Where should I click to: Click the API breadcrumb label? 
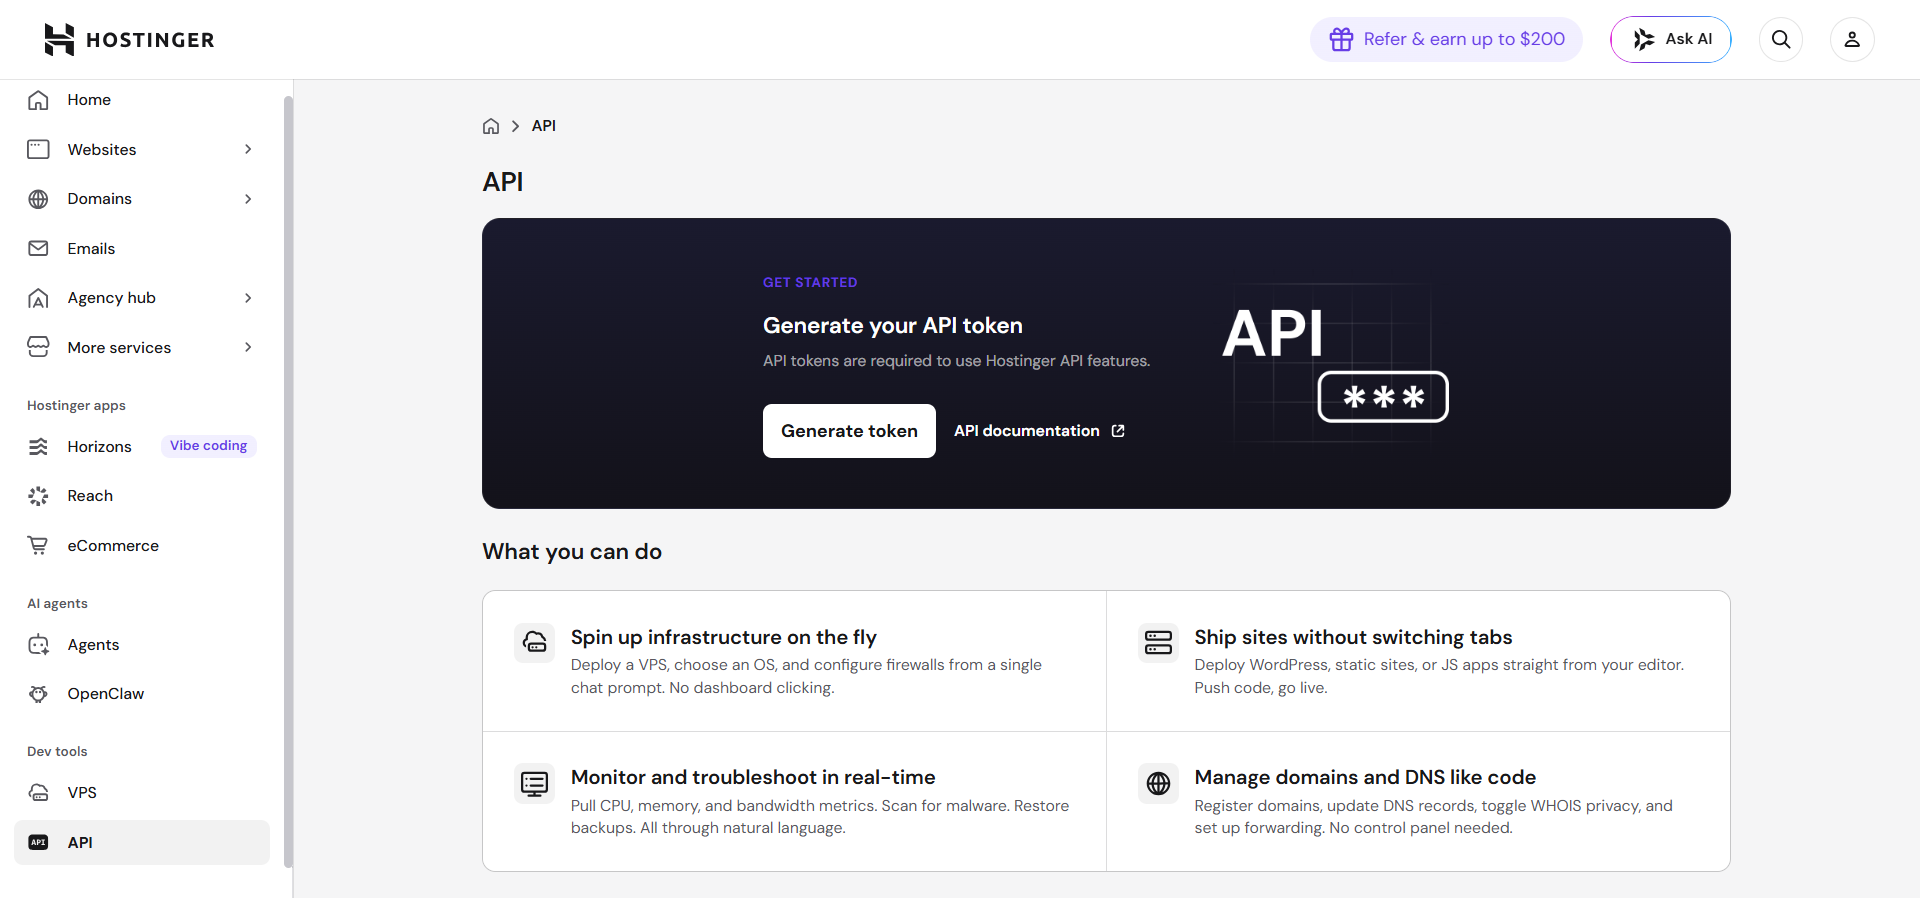click(x=544, y=126)
